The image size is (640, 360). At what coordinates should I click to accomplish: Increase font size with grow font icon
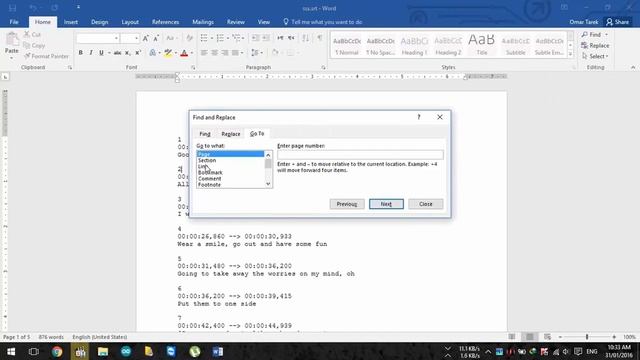[146, 38]
